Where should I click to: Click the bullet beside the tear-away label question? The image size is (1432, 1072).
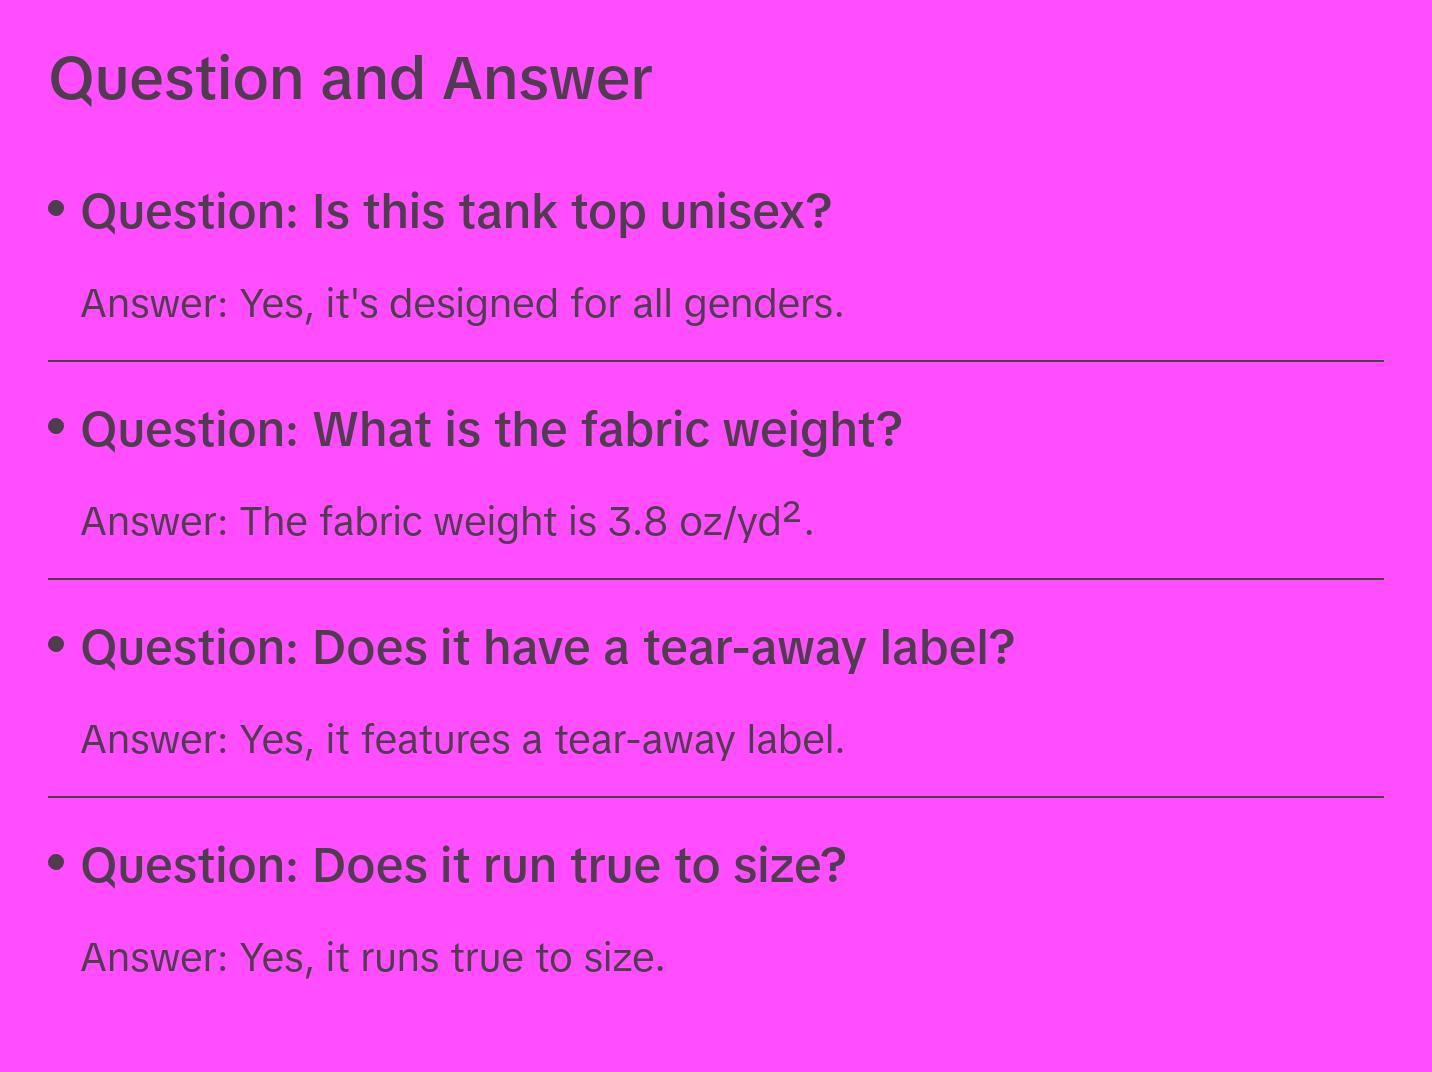(57, 644)
